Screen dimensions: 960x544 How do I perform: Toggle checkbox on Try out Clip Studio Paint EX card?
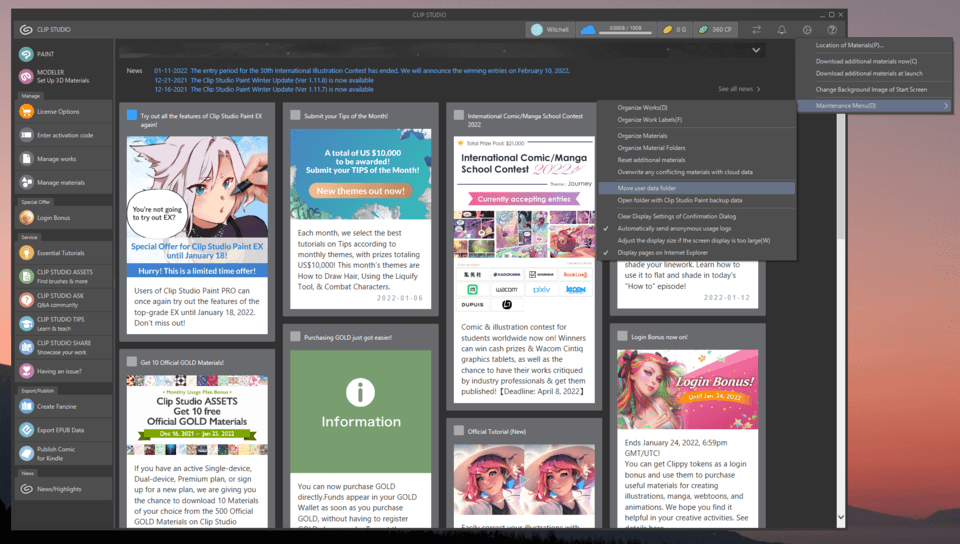[x=132, y=115]
